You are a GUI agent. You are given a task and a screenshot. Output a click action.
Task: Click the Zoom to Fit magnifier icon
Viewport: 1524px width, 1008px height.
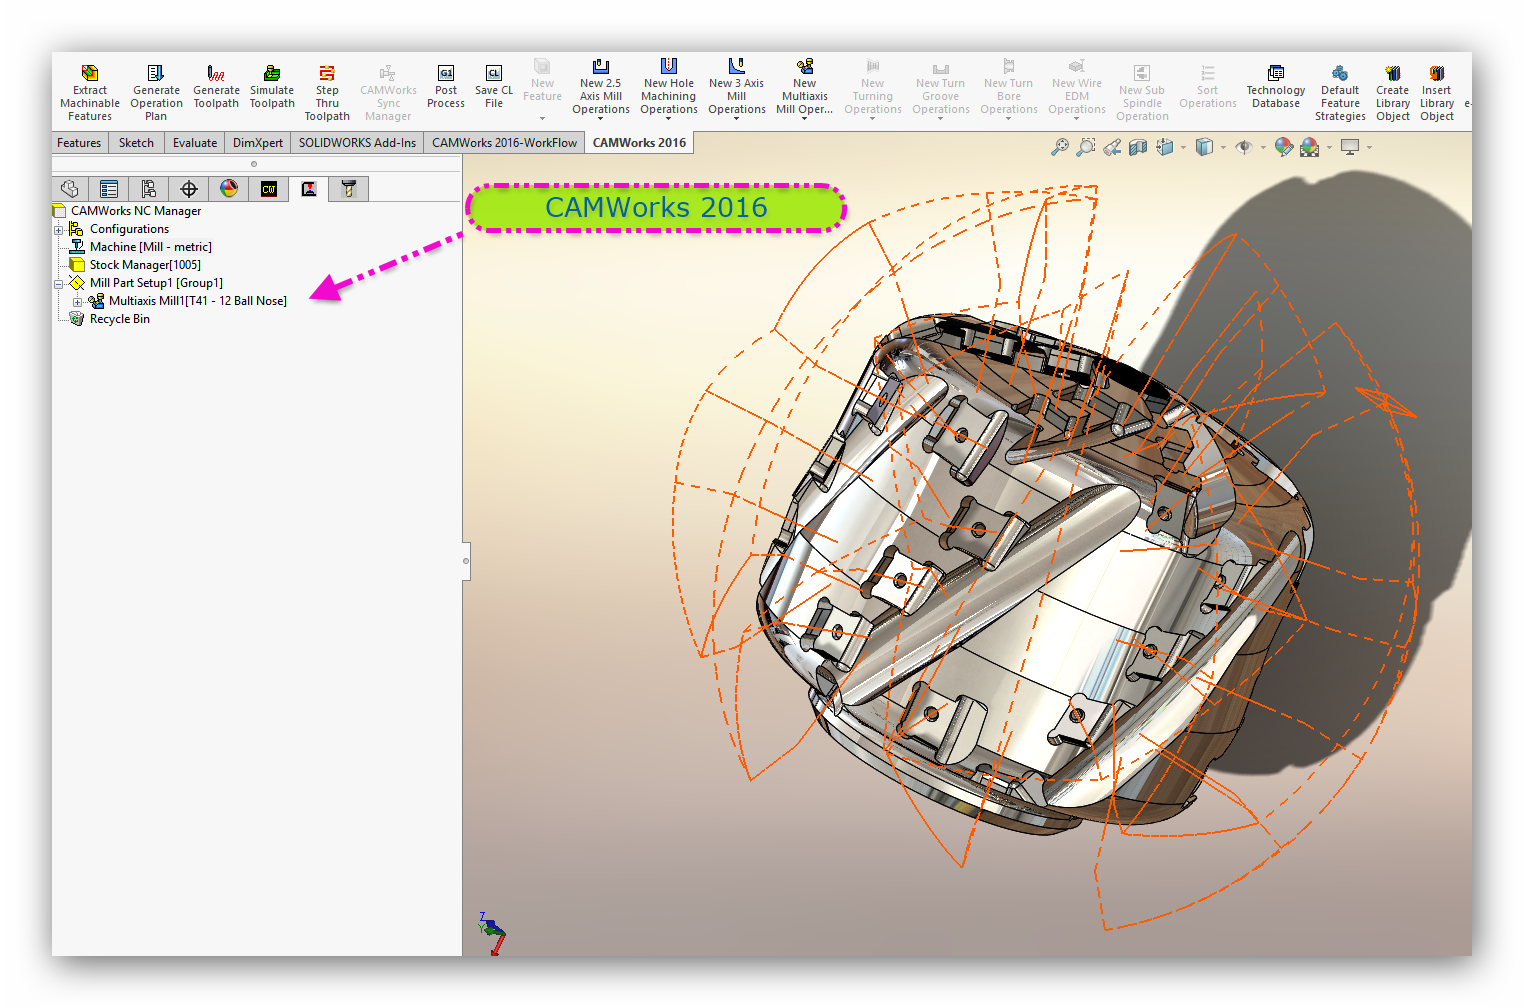point(1060,148)
